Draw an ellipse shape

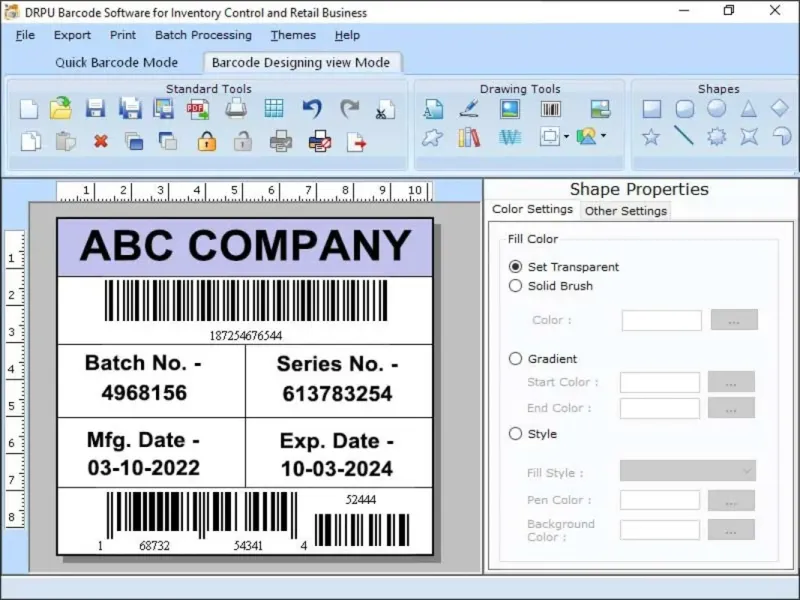tap(716, 108)
